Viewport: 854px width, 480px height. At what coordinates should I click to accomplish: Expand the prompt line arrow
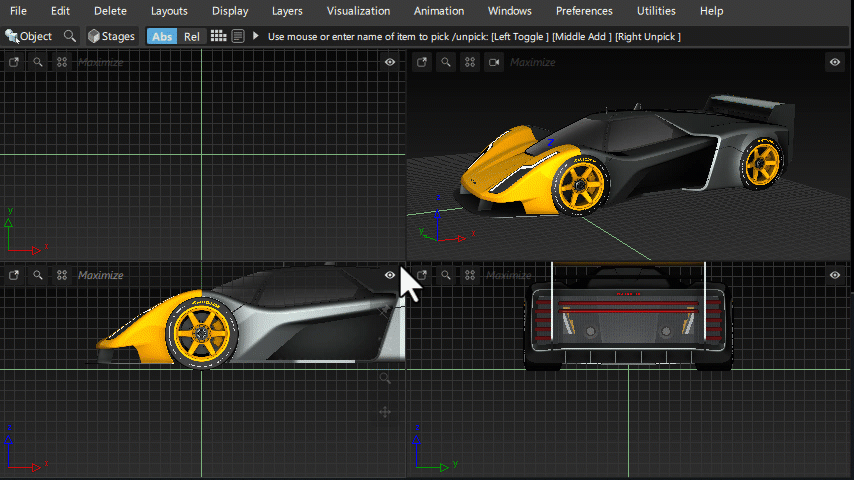256,36
